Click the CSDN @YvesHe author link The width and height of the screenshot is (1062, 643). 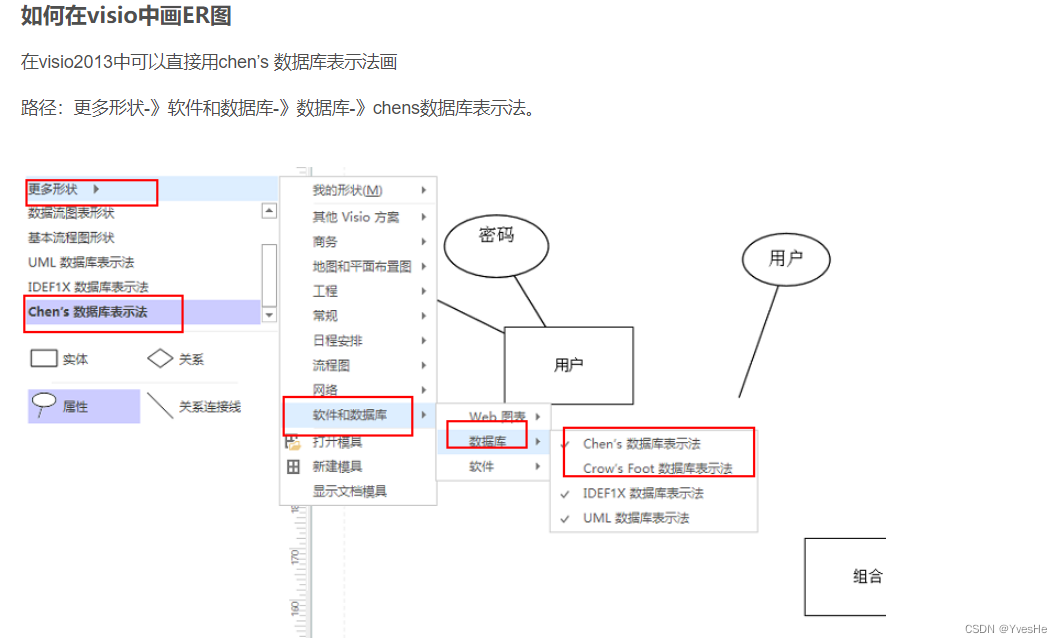[x=1005, y=629]
